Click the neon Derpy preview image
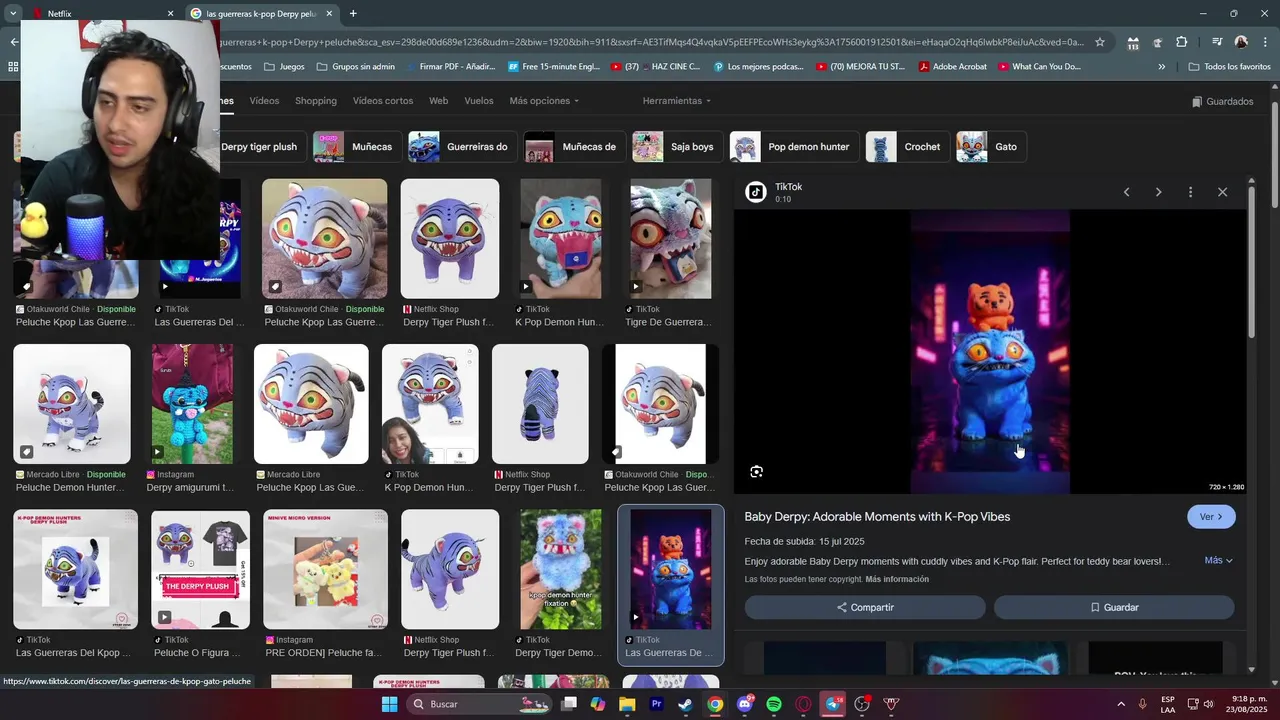This screenshot has height=720, width=1280. pyautogui.click(x=990, y=352)
